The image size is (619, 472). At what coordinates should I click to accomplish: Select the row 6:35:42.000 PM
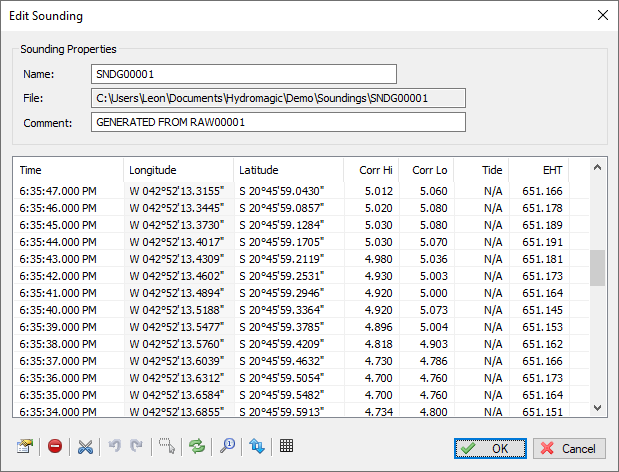click(x=301, y=276)
